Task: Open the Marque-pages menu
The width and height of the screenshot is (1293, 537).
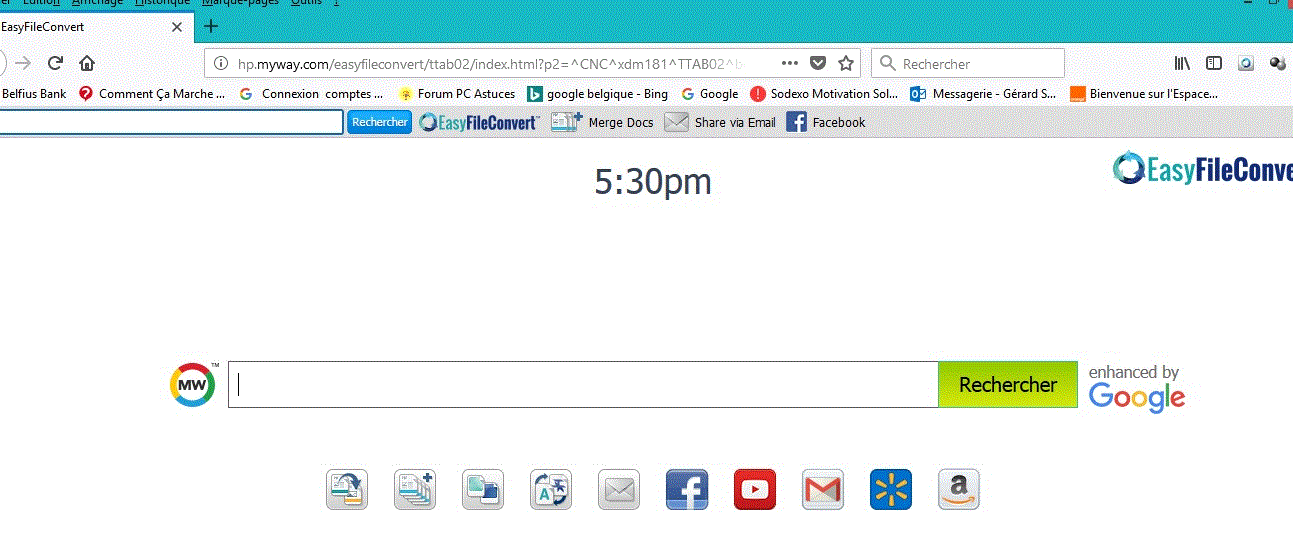Action: 240,3
